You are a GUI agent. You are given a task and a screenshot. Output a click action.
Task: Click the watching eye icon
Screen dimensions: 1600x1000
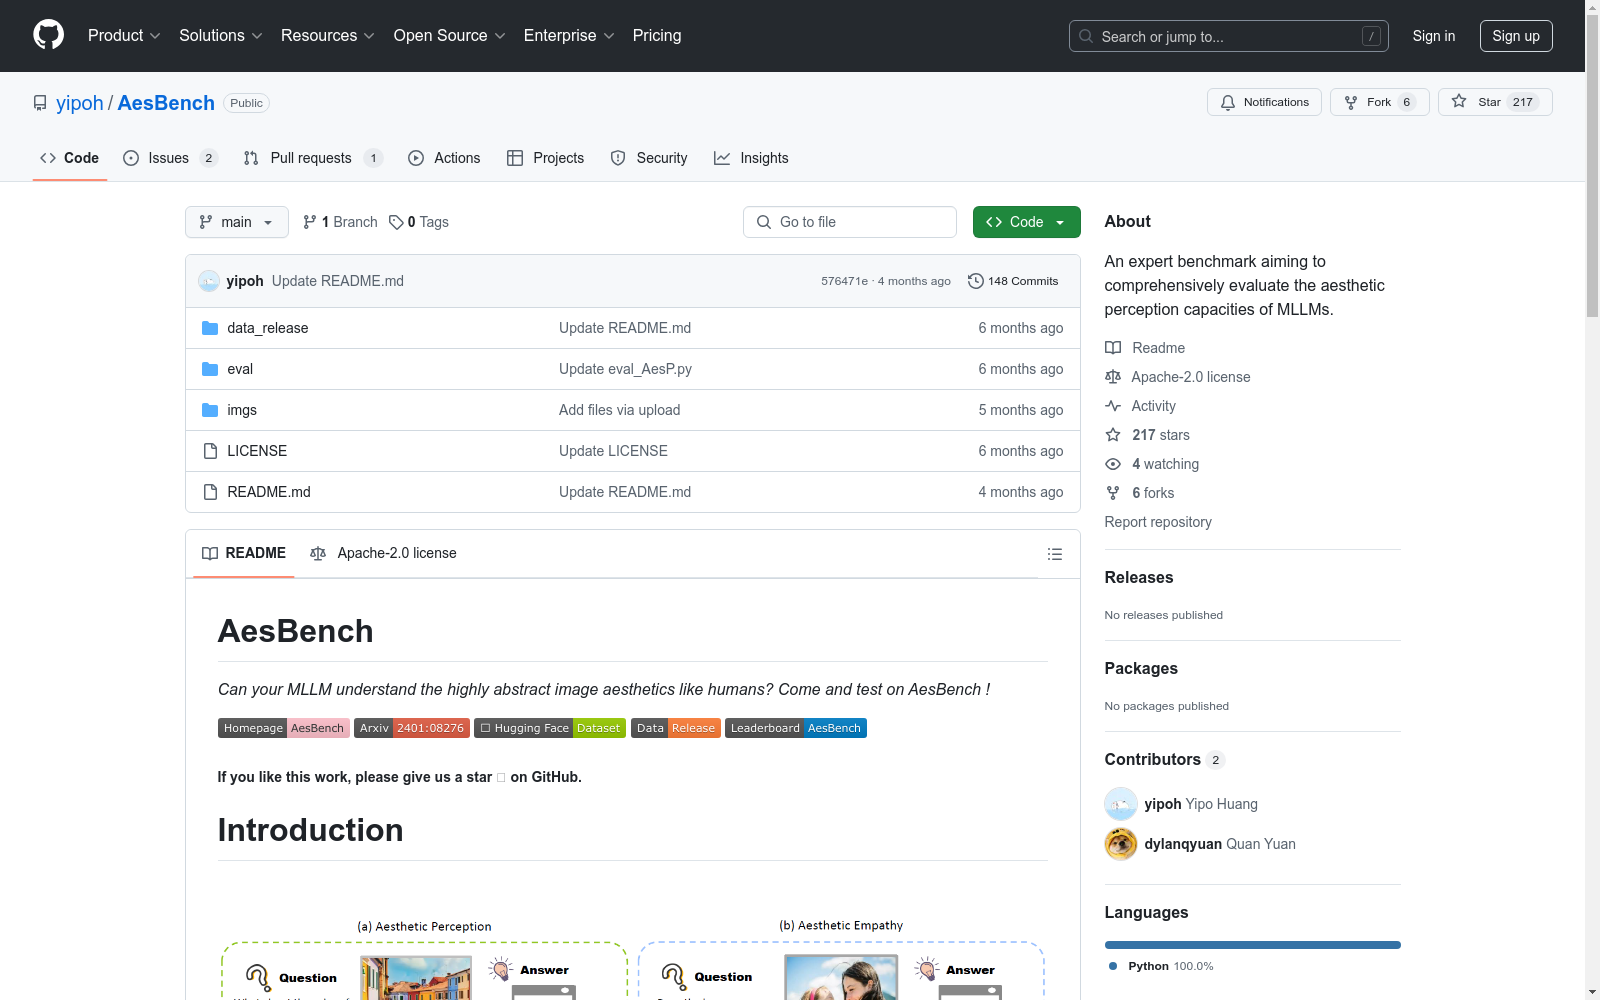1113,464
